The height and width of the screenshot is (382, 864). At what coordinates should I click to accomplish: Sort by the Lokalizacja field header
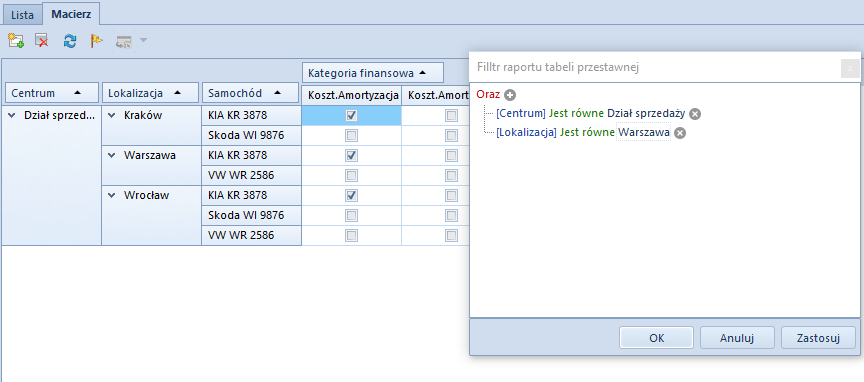pyautogui.click(x=150, y=93)
